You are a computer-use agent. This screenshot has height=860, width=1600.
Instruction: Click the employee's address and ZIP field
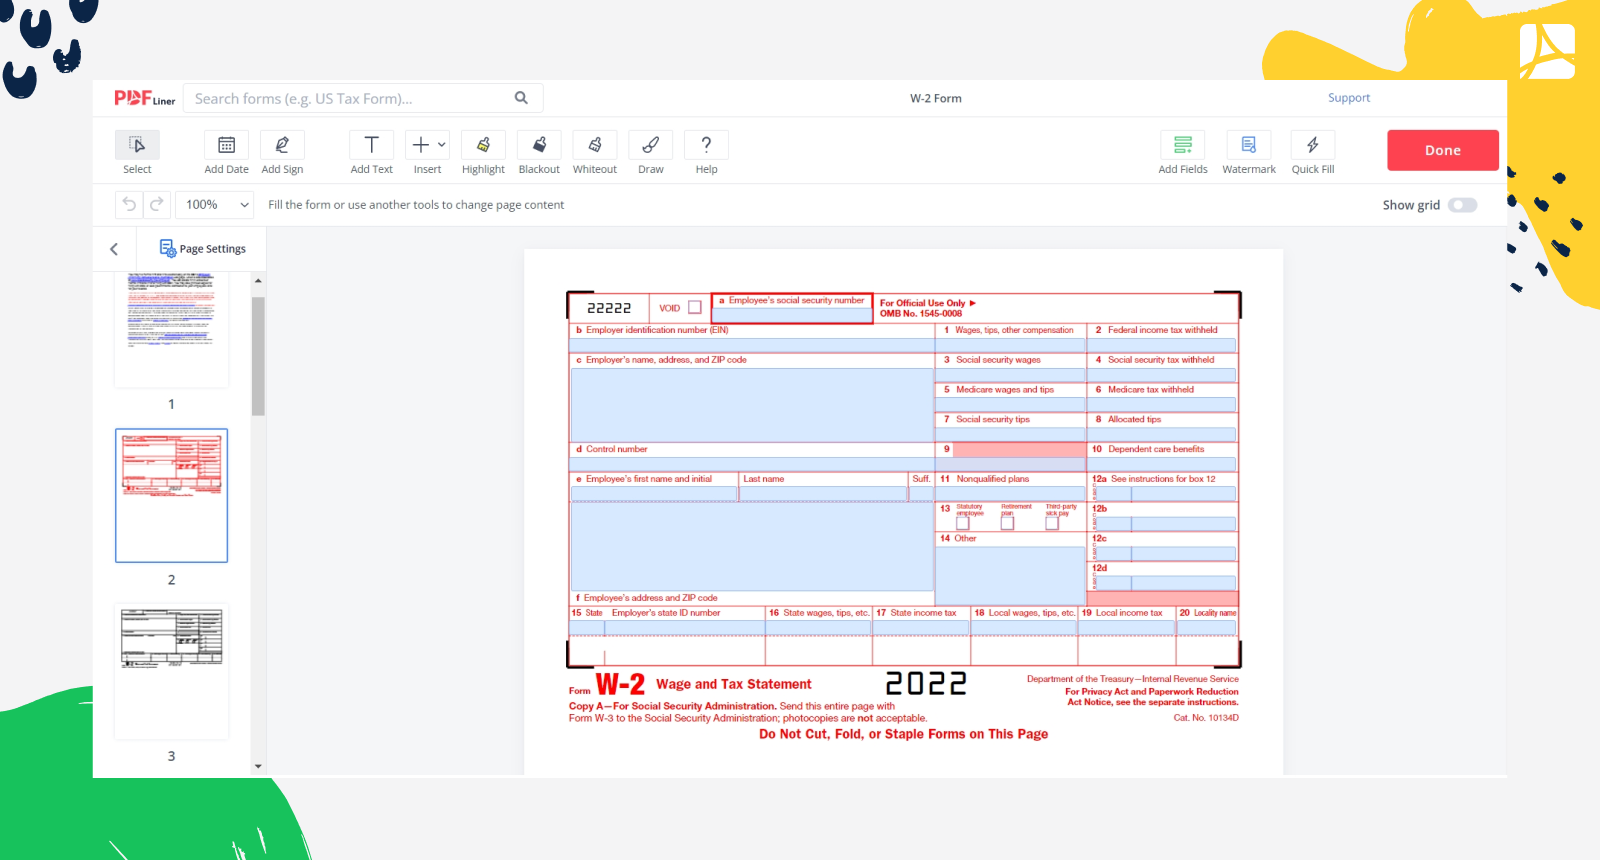[752, 546]
